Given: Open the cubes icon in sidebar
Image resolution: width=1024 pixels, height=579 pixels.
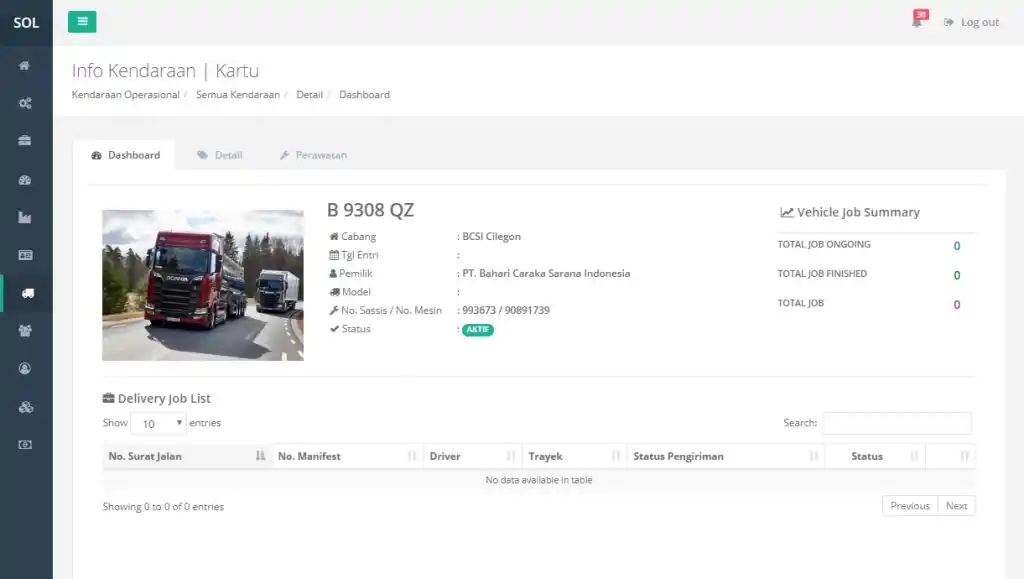Looking at the screenshot, I should pyautogui.click(x=25, y=407).
